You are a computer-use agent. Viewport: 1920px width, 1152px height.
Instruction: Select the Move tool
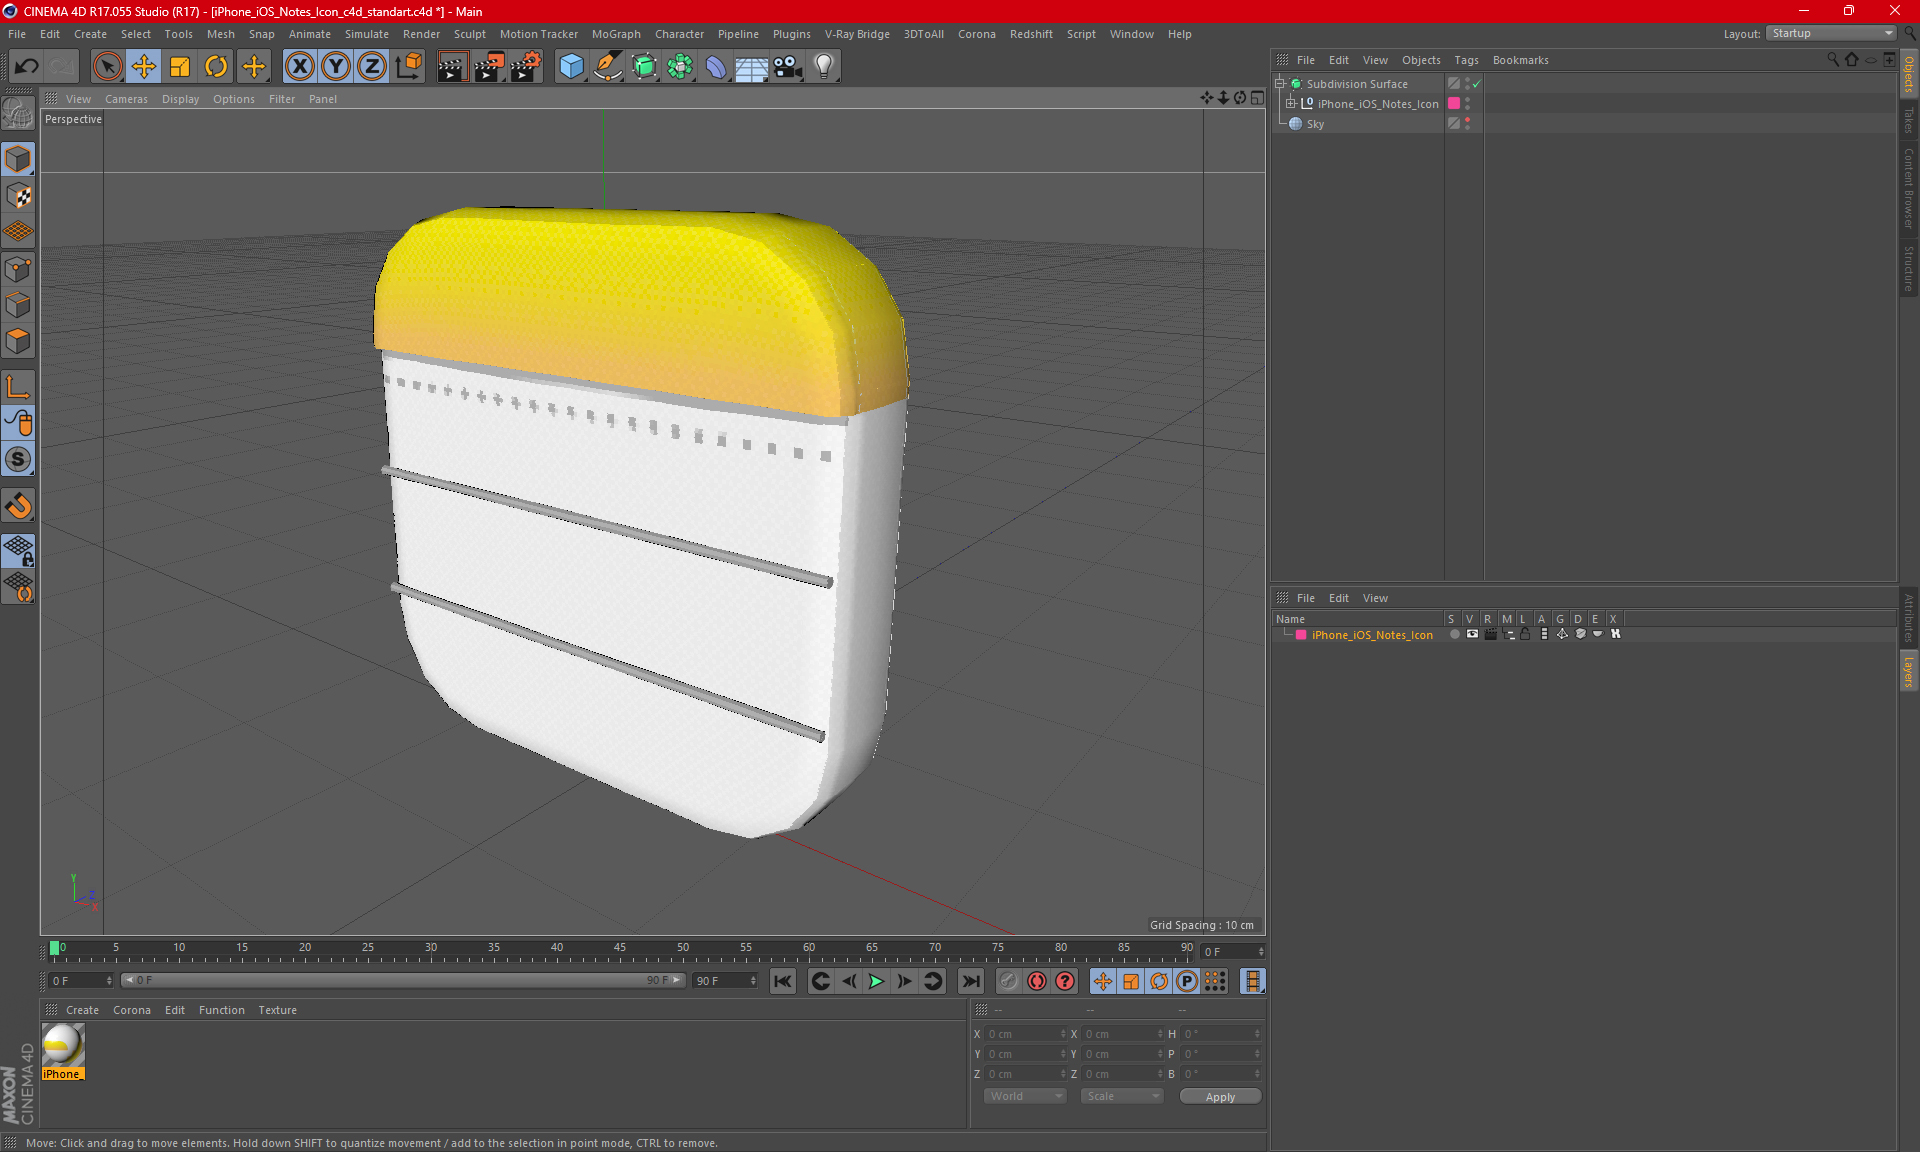[144, 66]
